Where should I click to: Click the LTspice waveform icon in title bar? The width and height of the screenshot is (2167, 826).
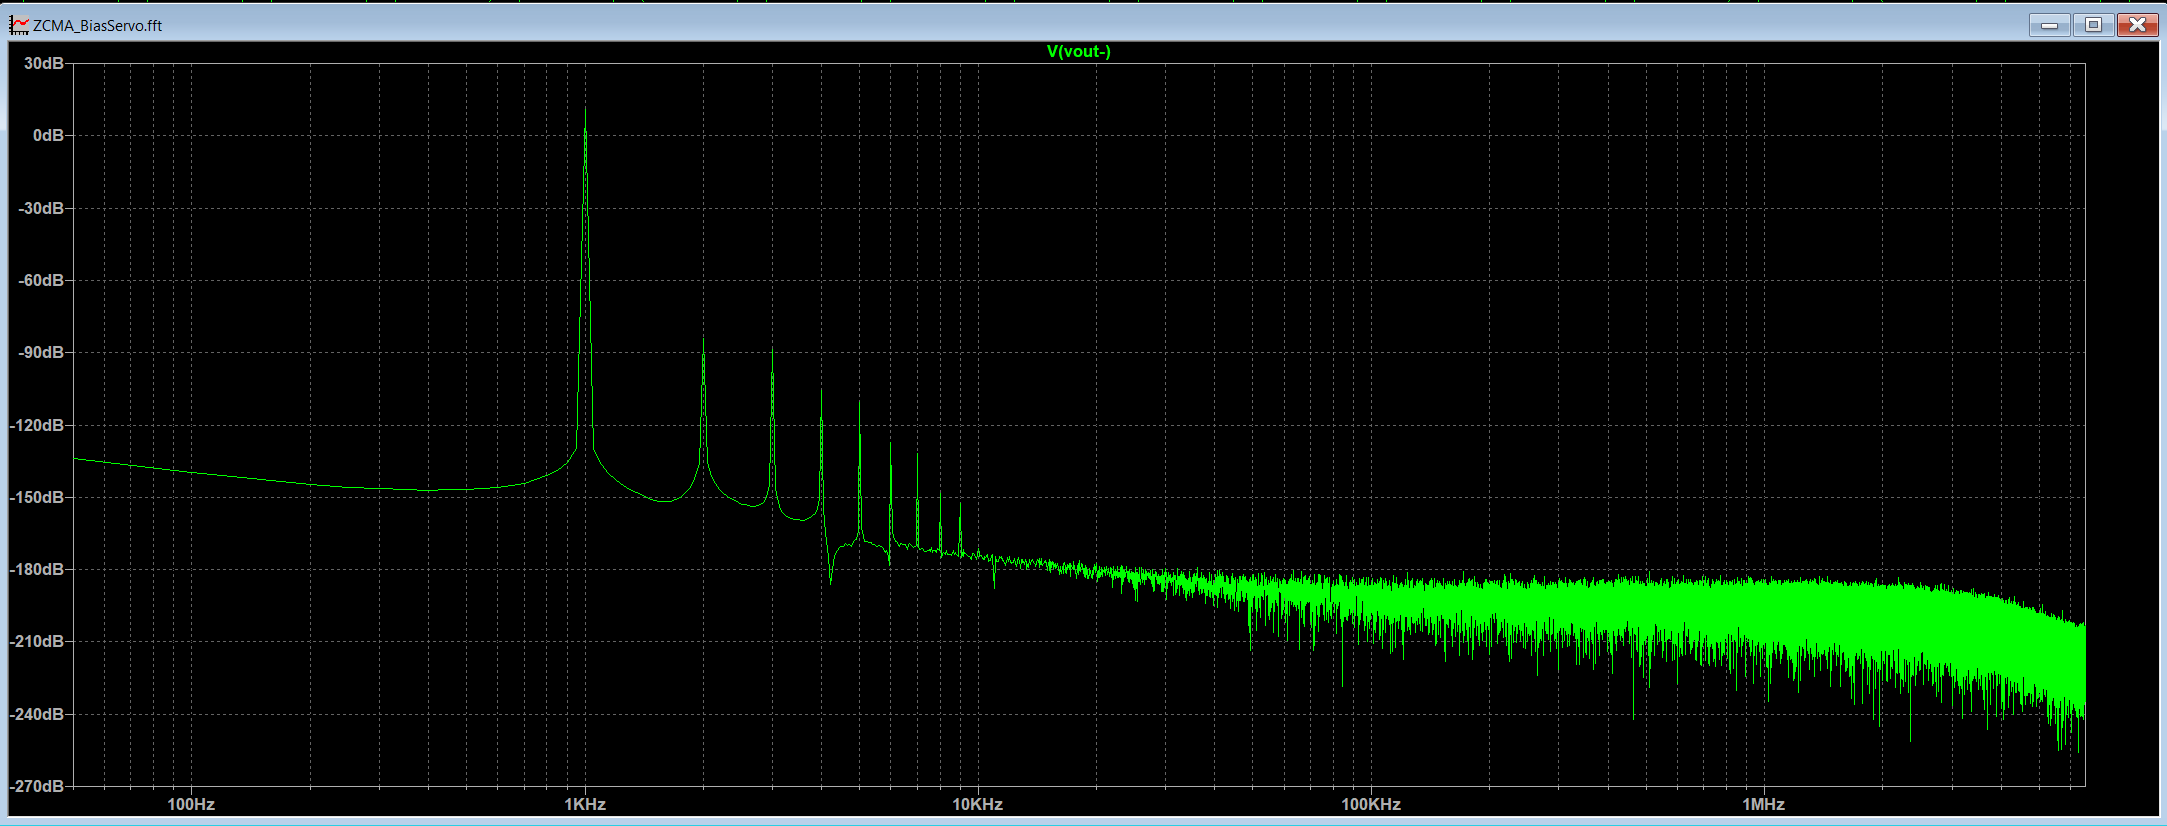19,25
